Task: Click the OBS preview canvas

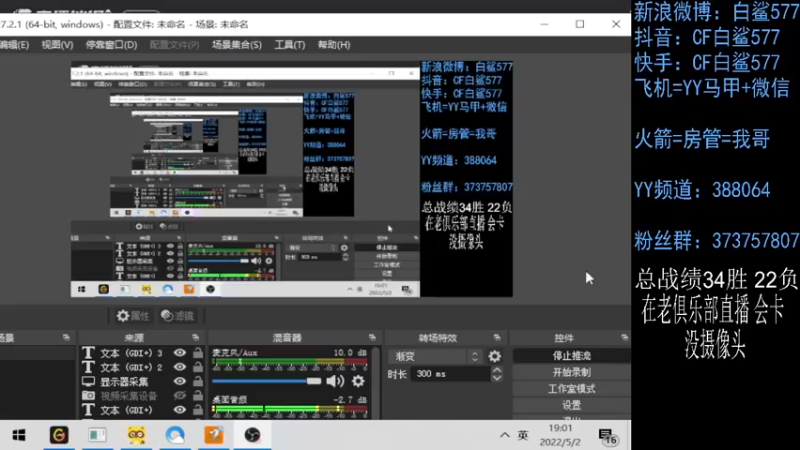Action: pyautogui.click(x=291, y=179)
